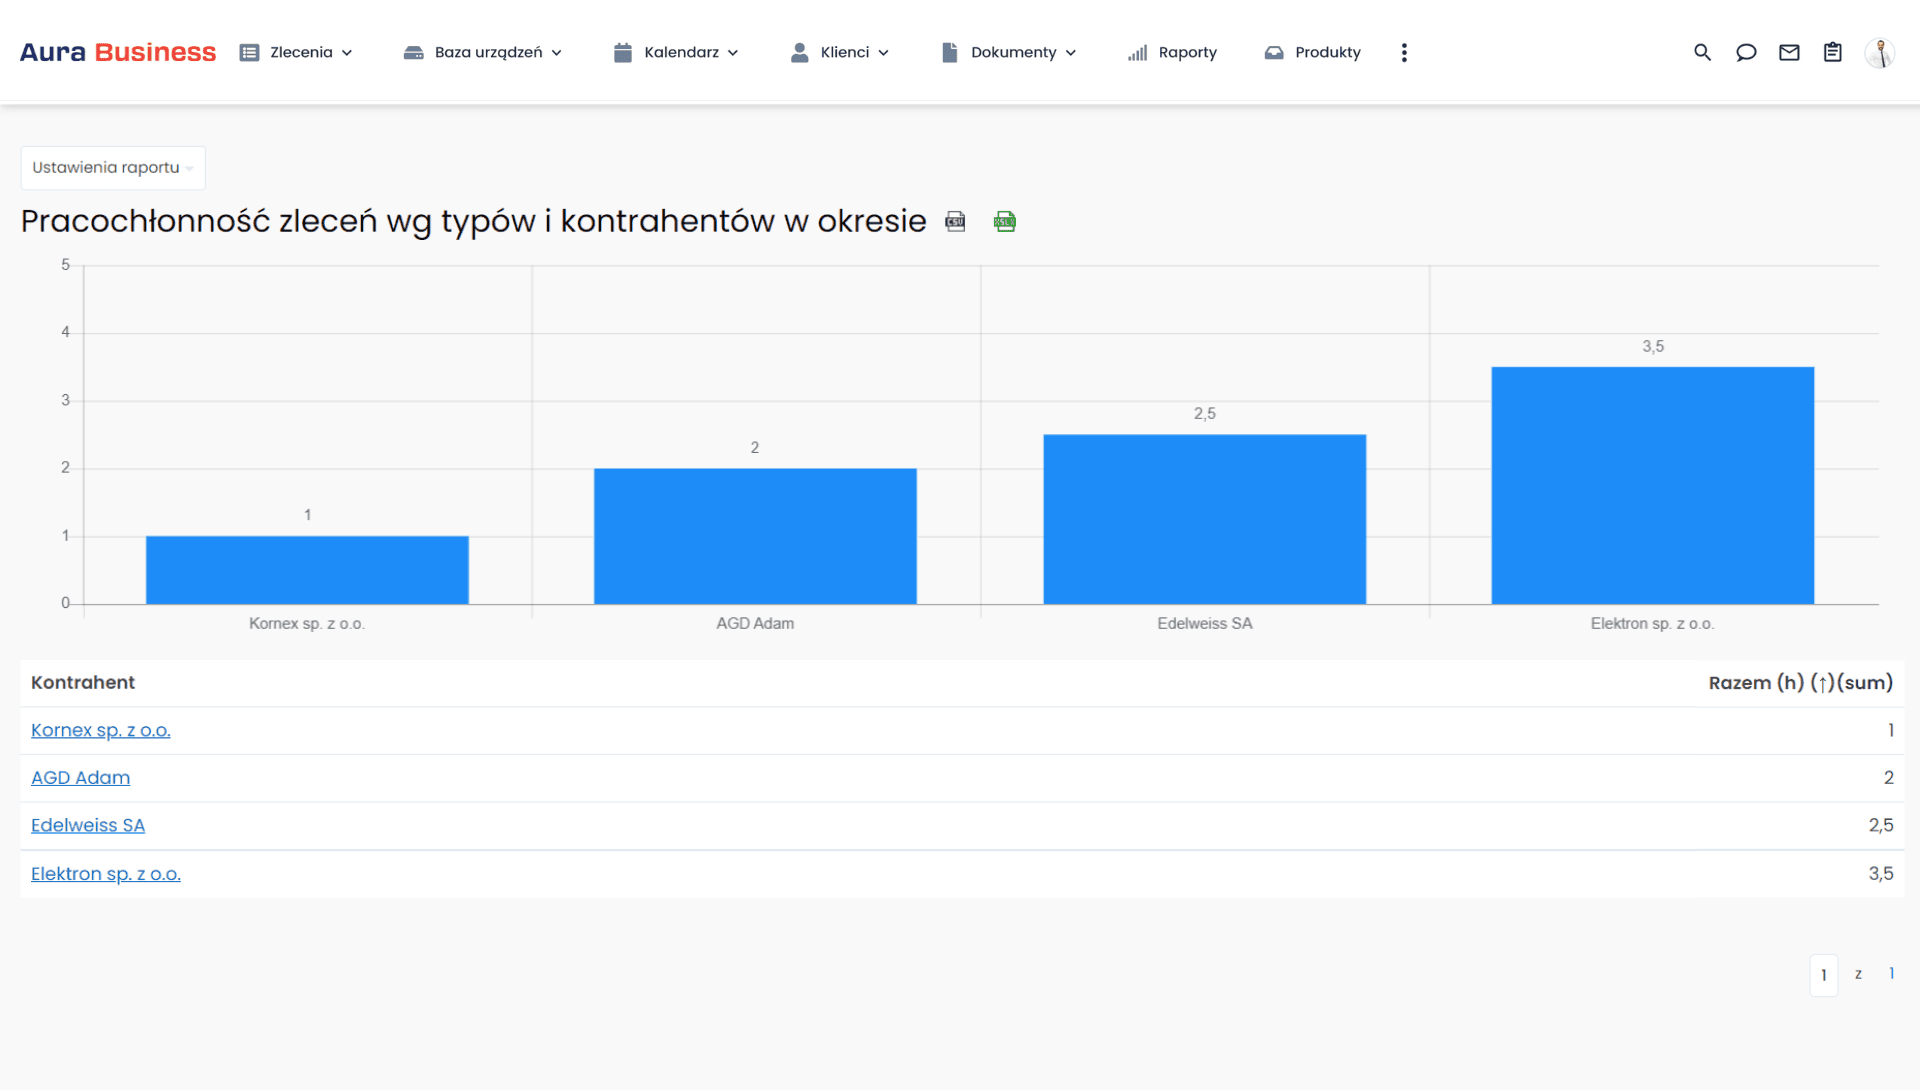Click the Baza urządzeń drive icon

pyautogui.click(x=414, y=52)
